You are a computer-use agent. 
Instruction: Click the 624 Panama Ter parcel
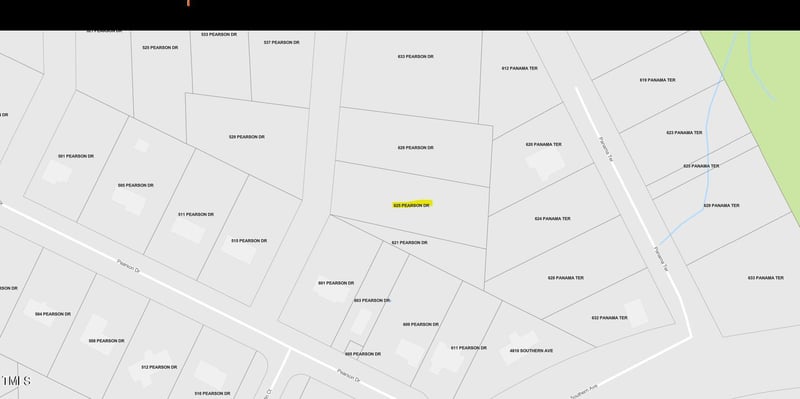coord(553,218)
